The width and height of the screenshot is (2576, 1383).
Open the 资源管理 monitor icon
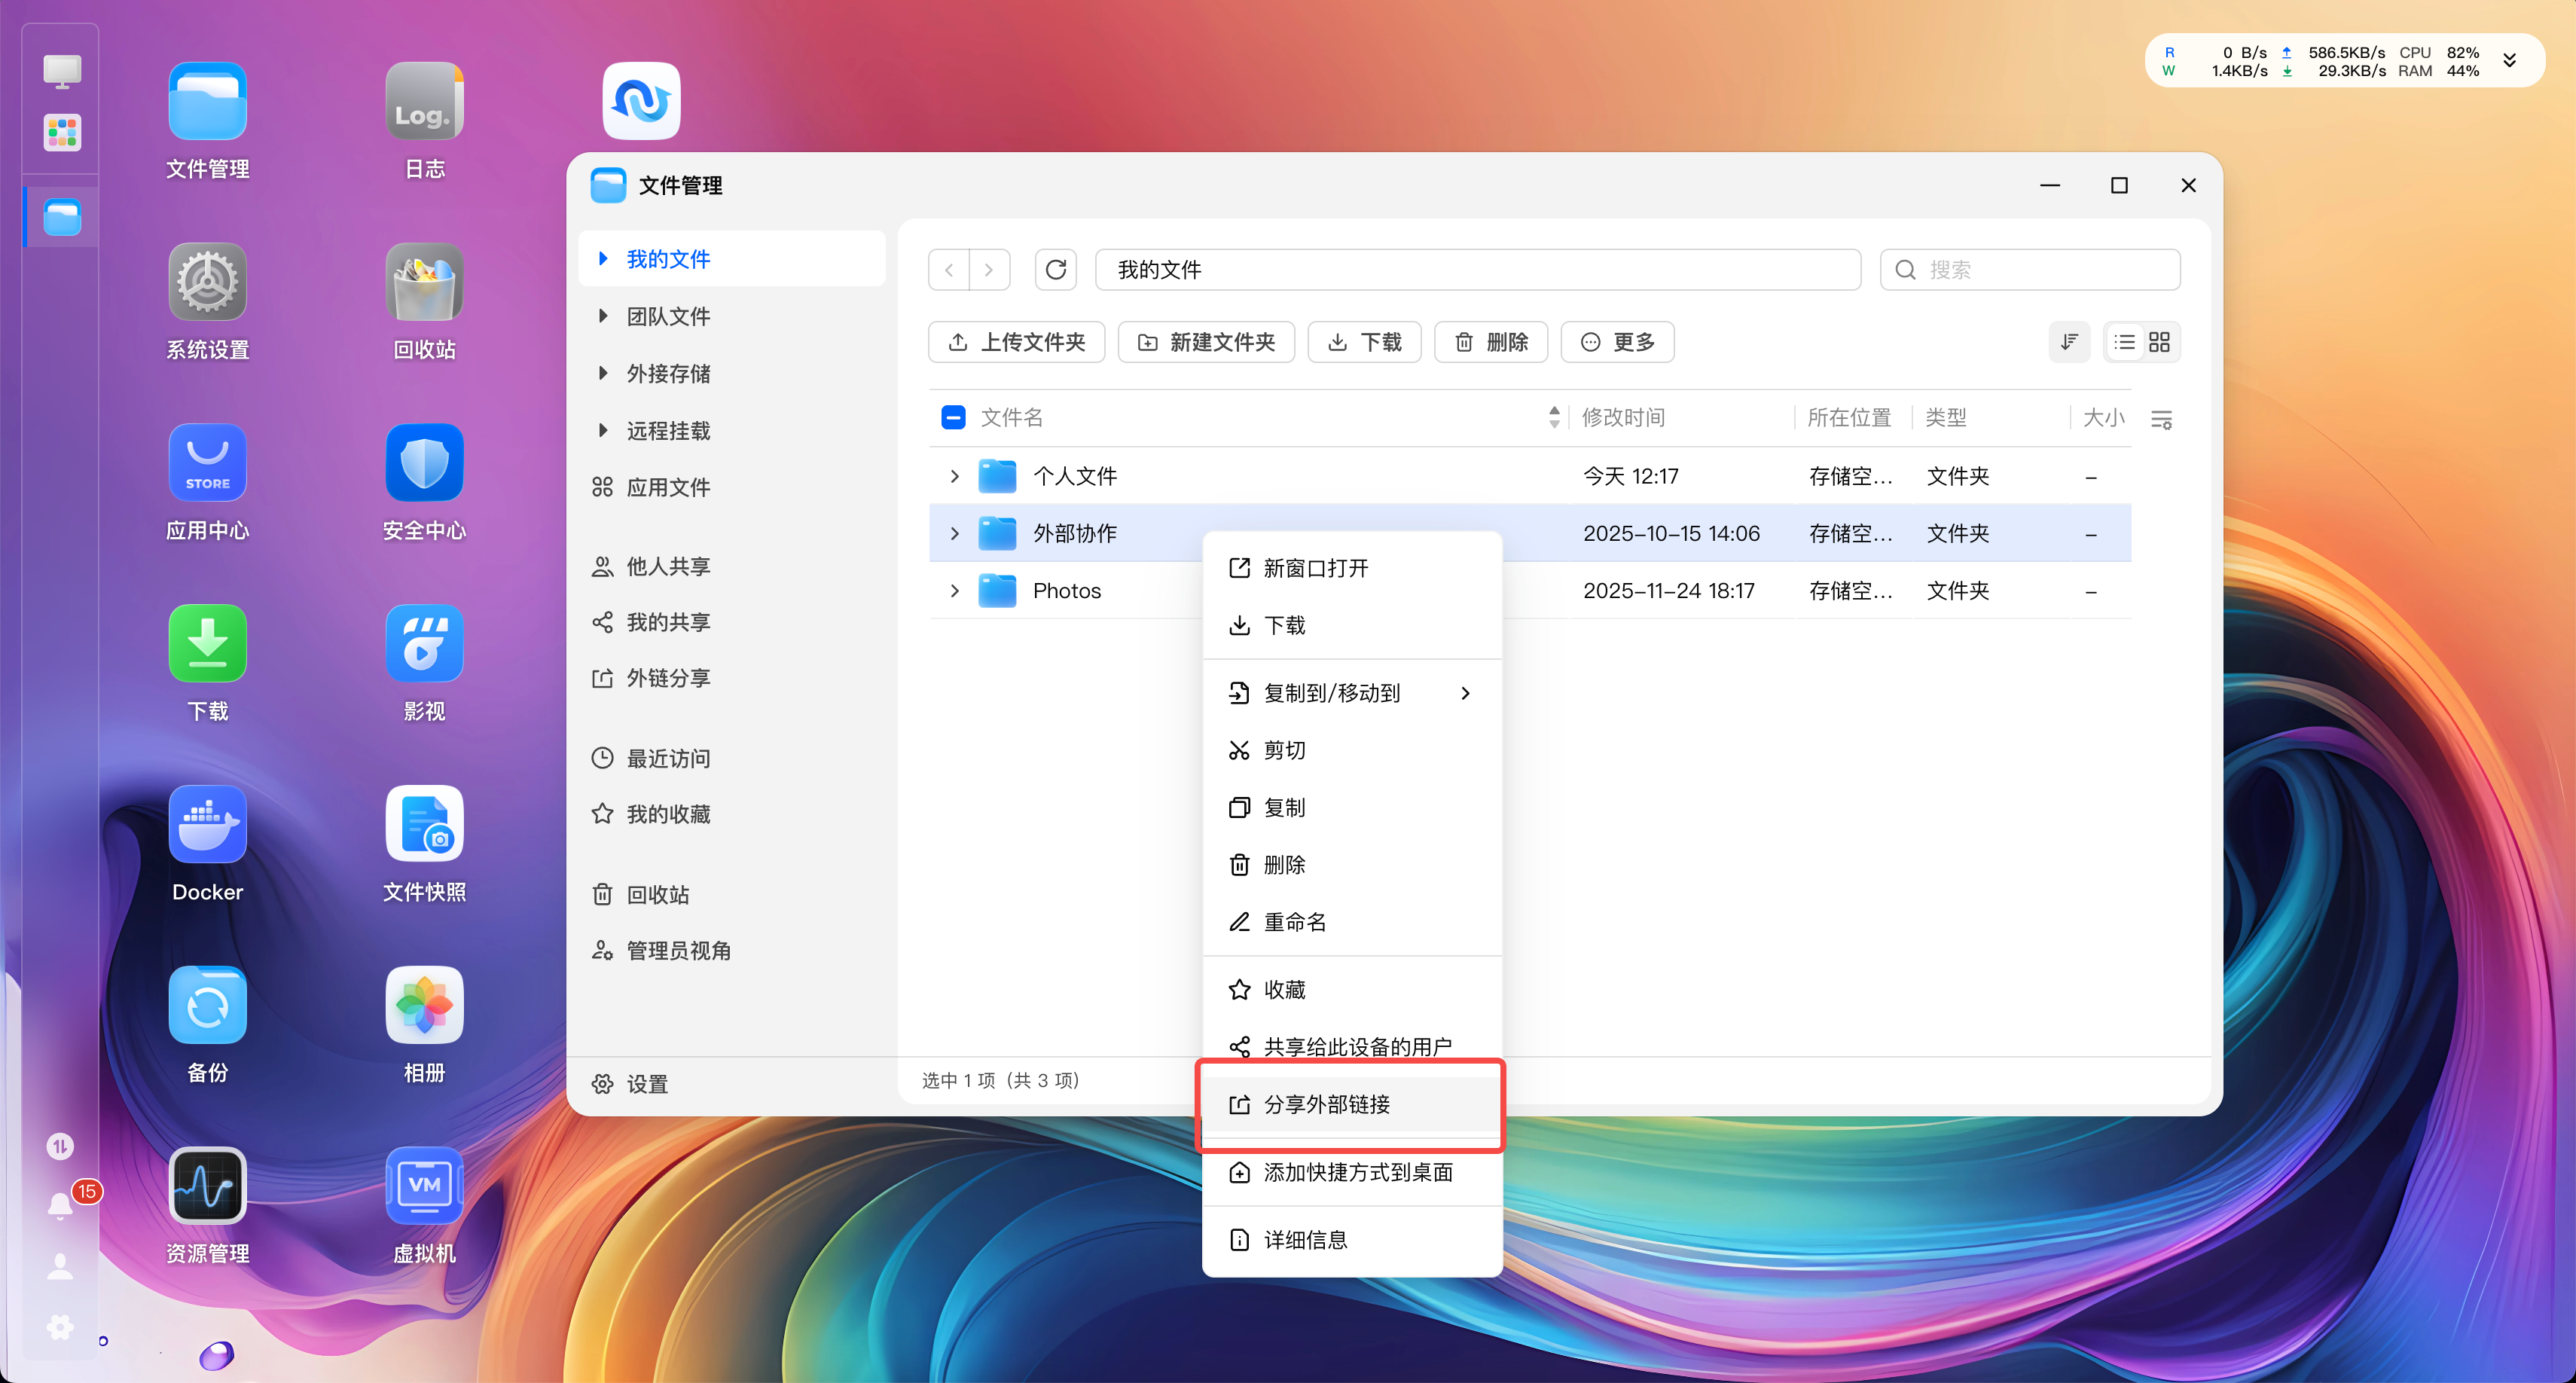pos(207,1186)
